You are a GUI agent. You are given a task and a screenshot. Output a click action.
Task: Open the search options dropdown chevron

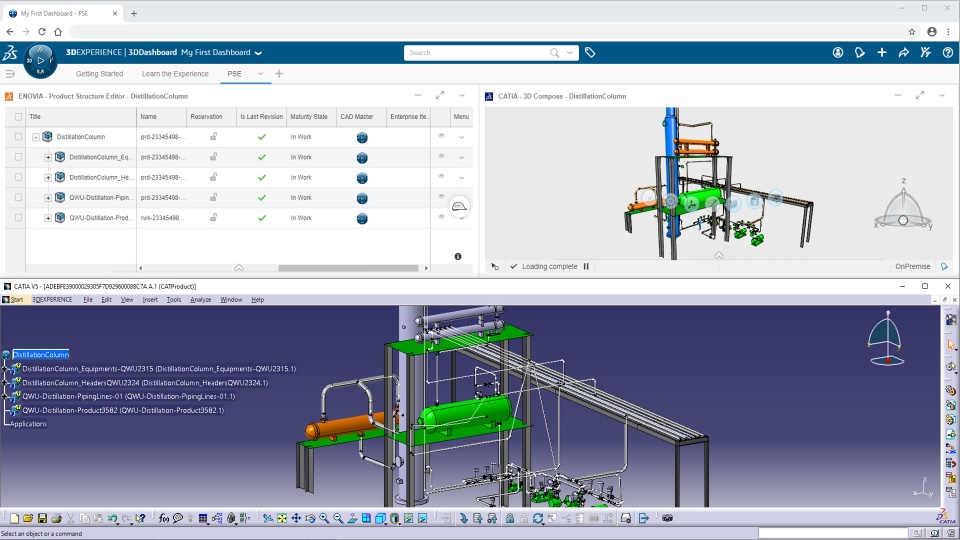(x=569, y=53)
